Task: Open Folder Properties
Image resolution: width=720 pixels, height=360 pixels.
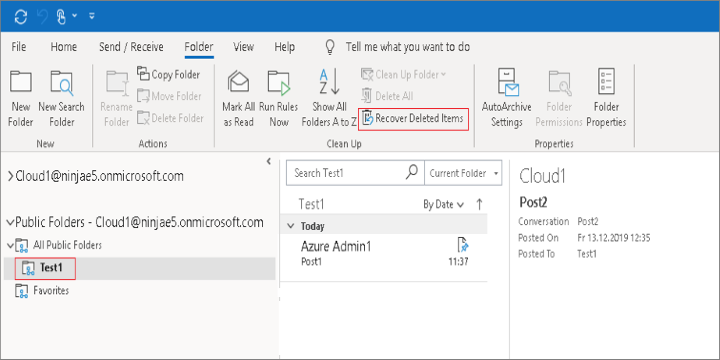Action: [x=607, y=98]
